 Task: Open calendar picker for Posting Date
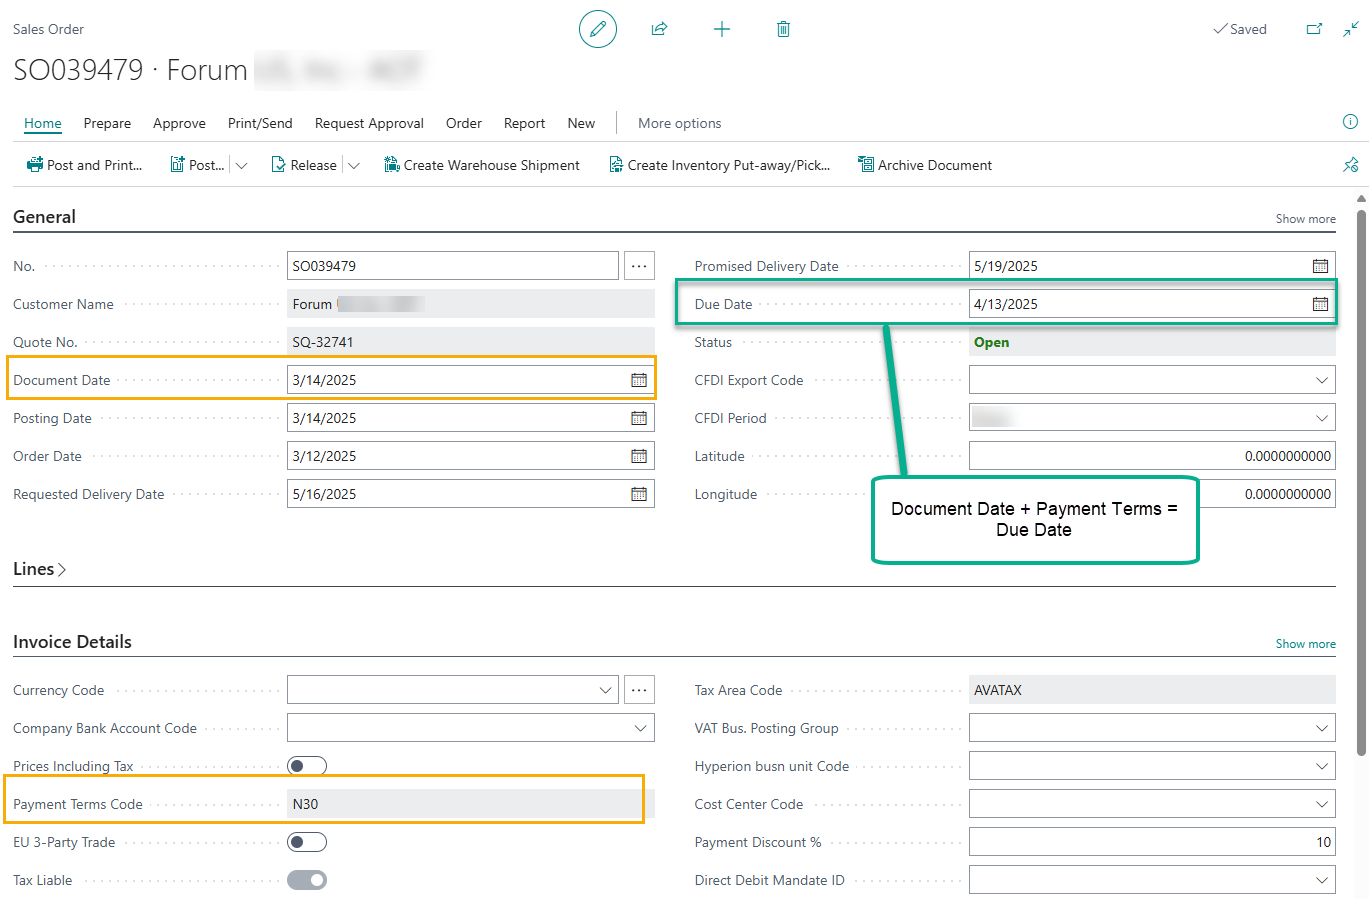[639, 418]
